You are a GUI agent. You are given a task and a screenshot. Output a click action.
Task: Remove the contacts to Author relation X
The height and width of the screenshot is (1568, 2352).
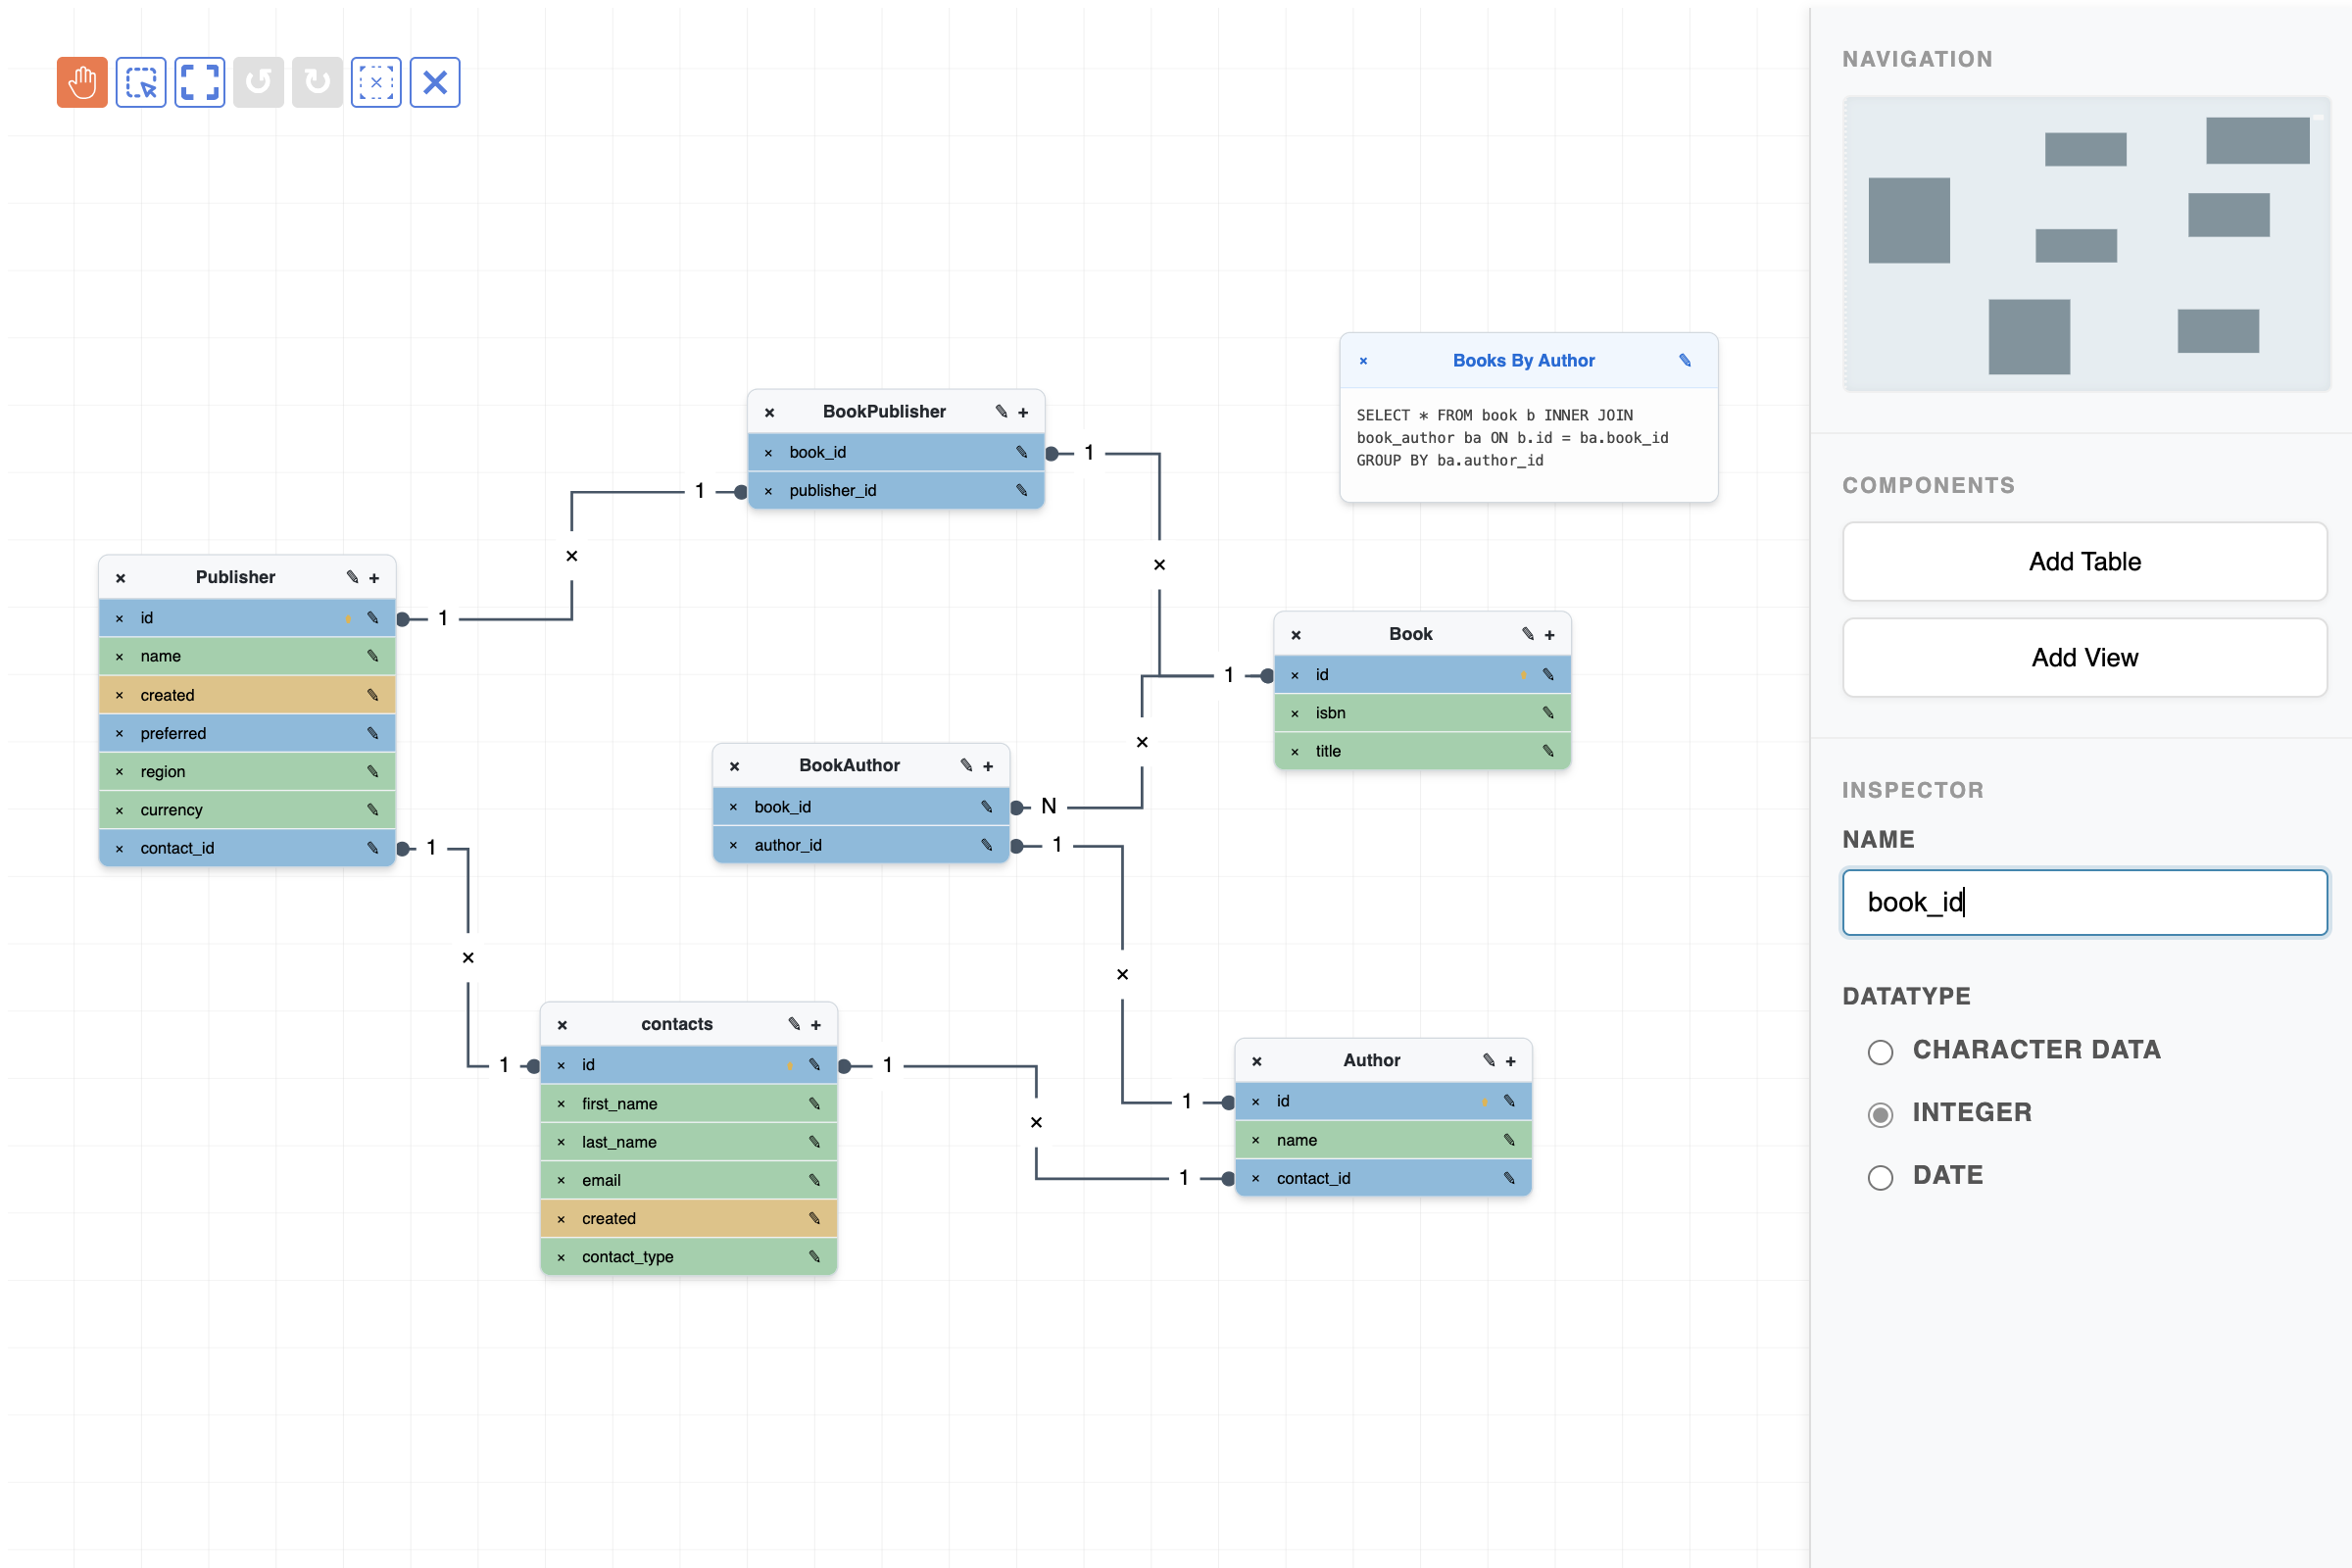coord(1037,1122)
